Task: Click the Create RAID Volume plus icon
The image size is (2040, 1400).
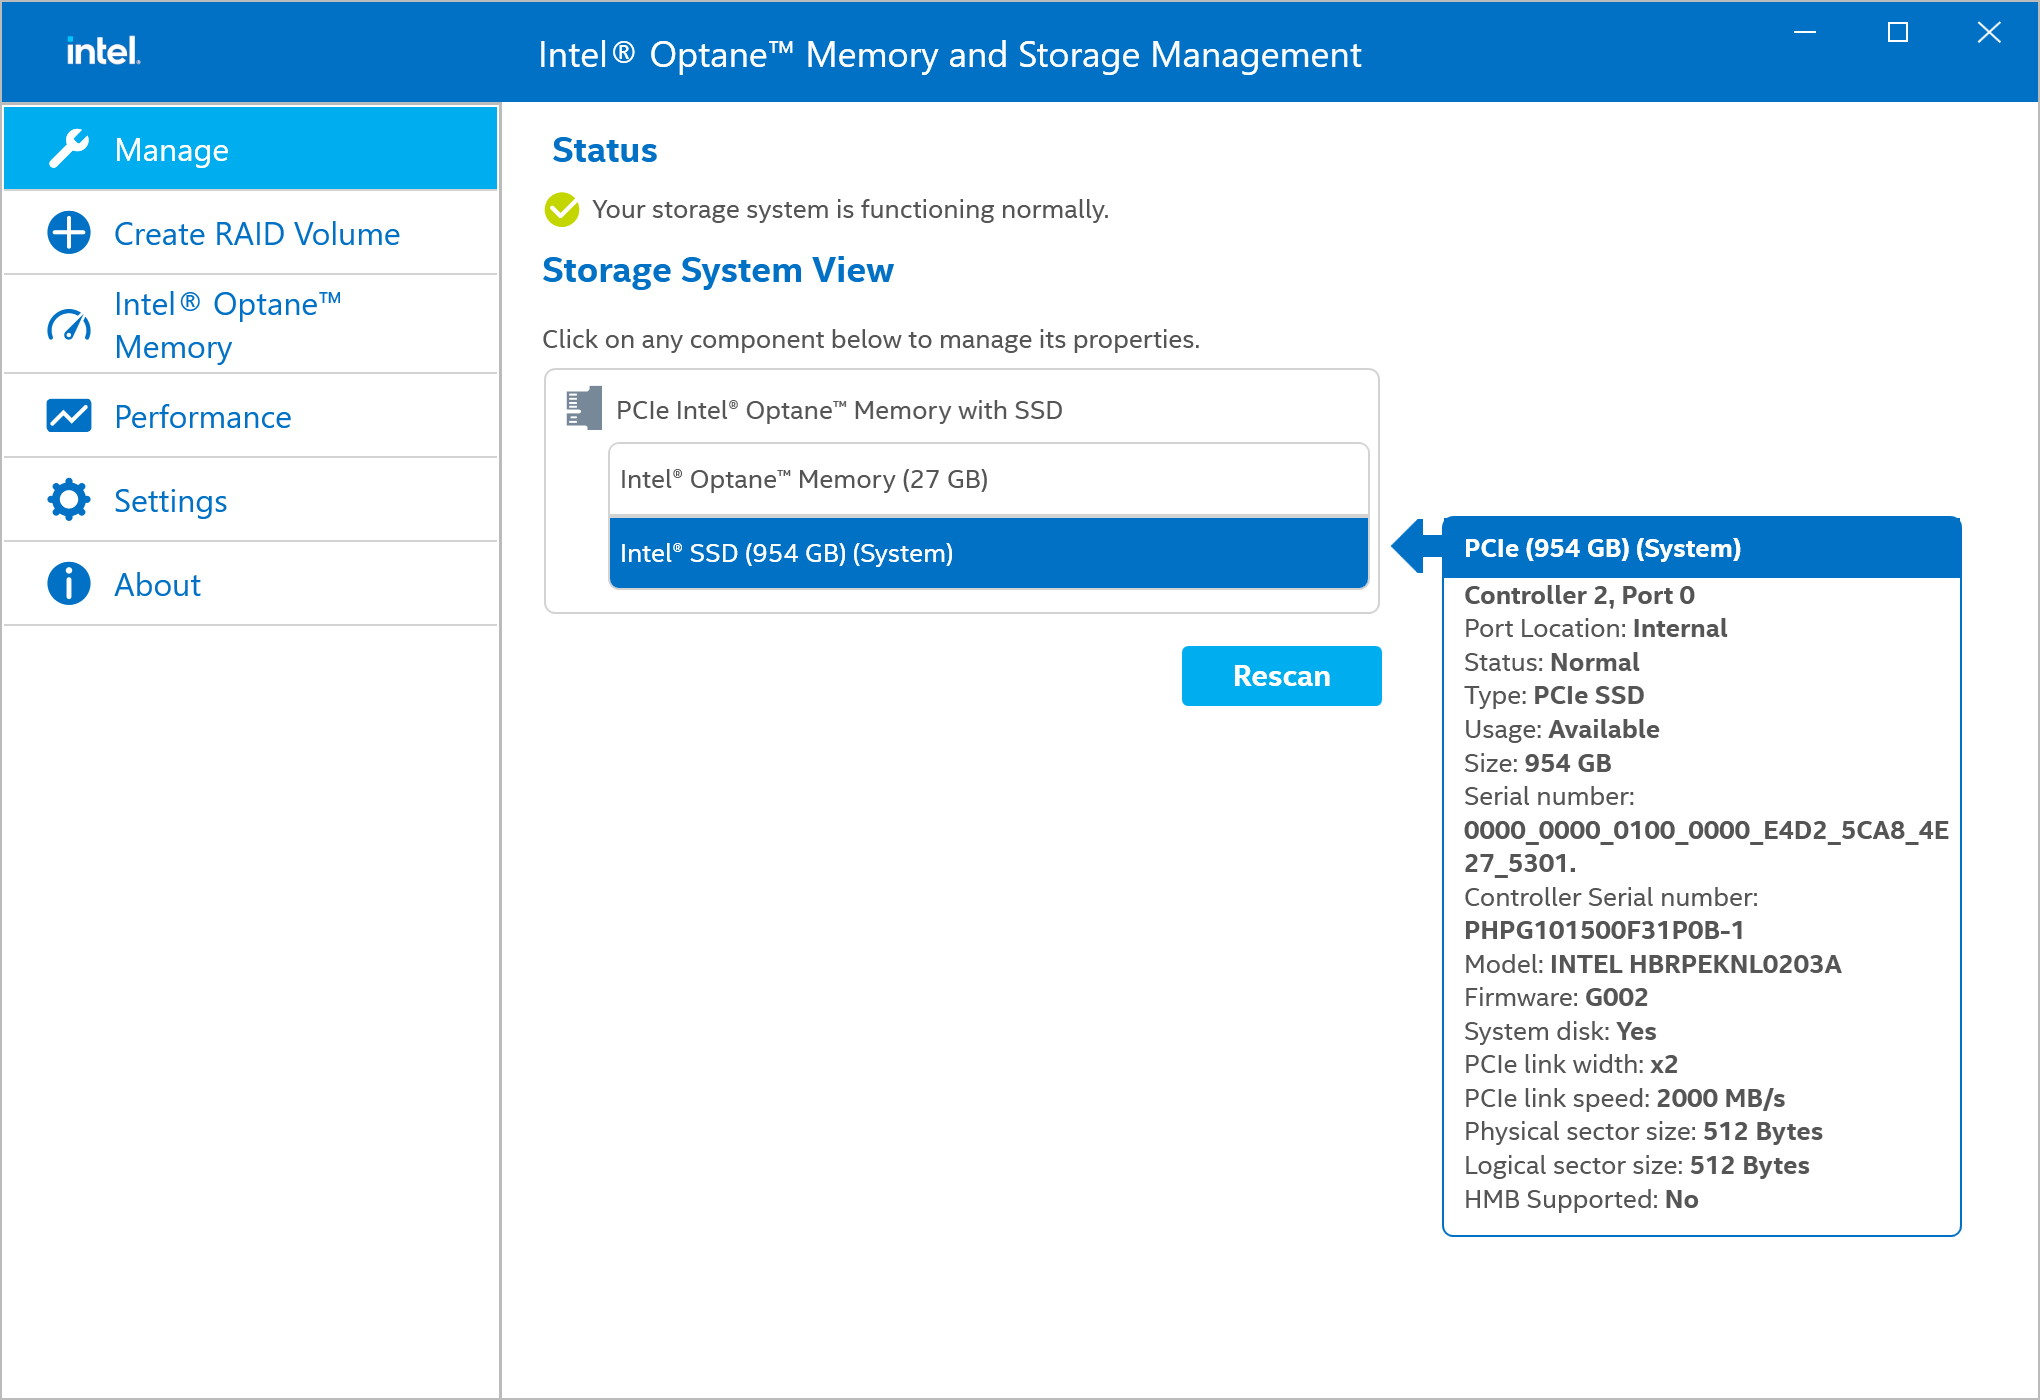Action: (69, 233)
